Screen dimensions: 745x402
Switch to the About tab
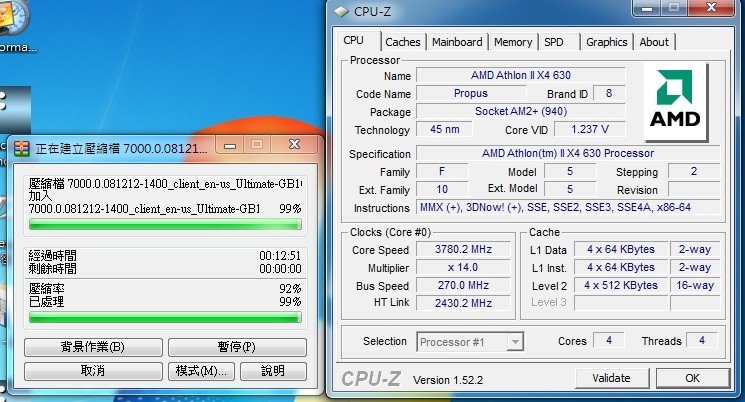pyautogui.click(x=654, y=42)
